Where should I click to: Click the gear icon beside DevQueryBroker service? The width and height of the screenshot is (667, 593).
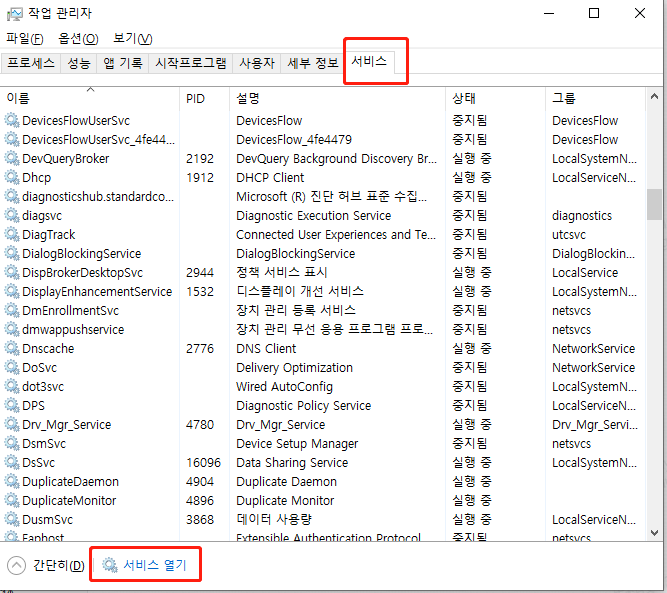pyautogui.click(x=12, y=158)
